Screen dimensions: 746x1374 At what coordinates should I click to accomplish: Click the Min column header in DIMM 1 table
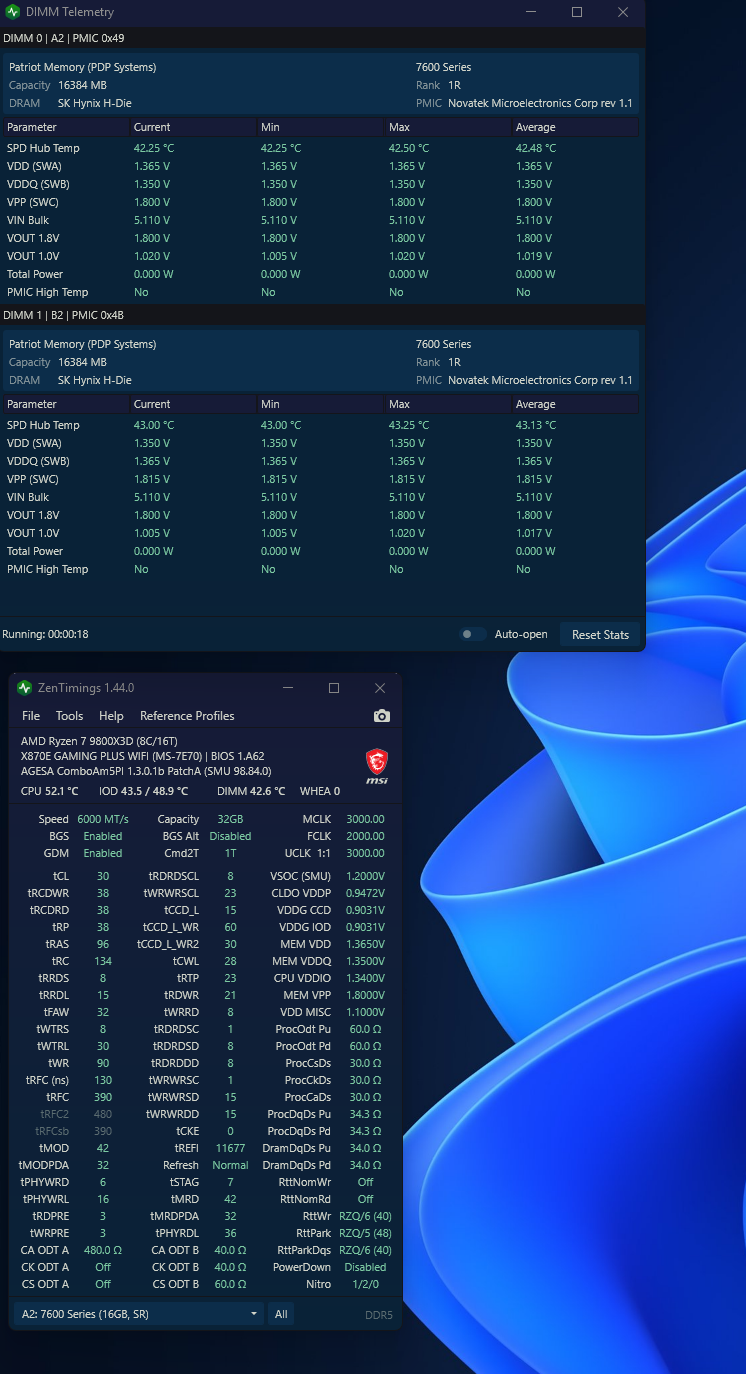(x=320, y=404)
